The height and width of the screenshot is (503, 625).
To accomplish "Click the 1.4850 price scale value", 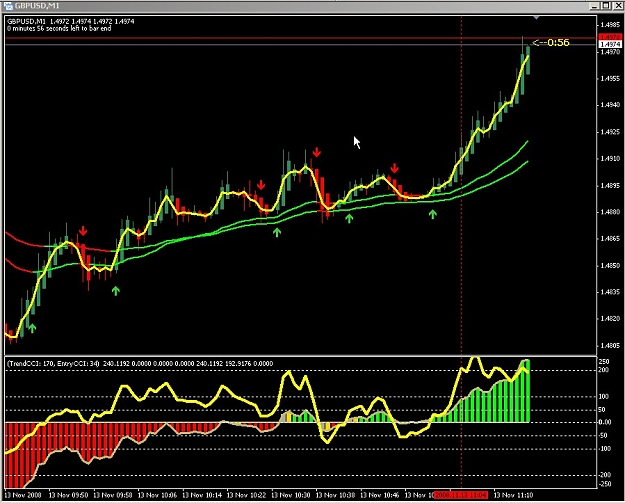I will coord(610,265).
